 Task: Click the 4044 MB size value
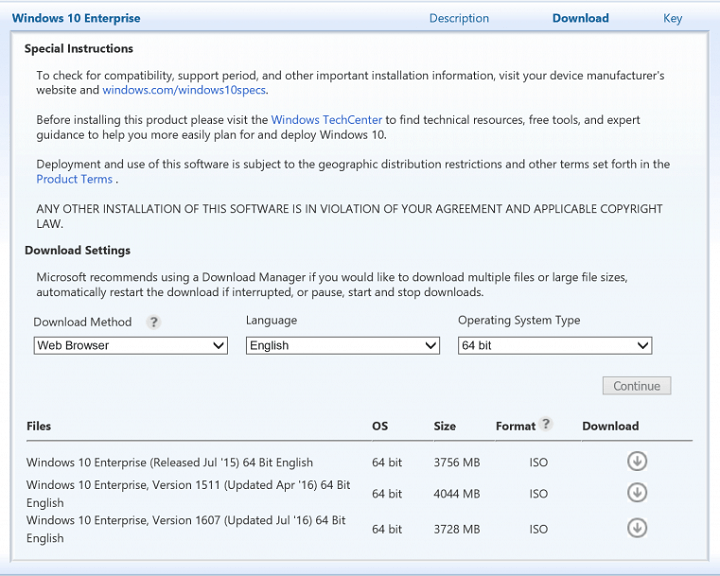(457, 494)
